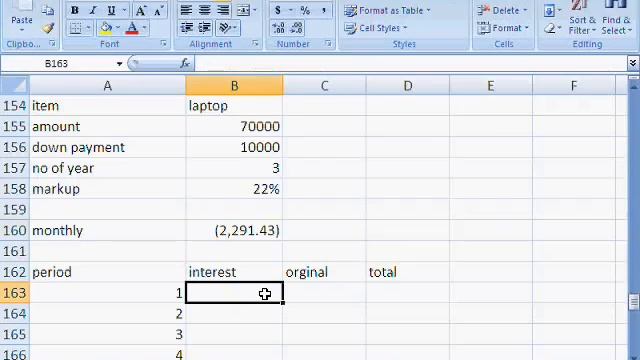This screenshot has width=640, height=360.
Task: Click the Delete cells button
Action: pyautogui.click(x=502, y=11)
